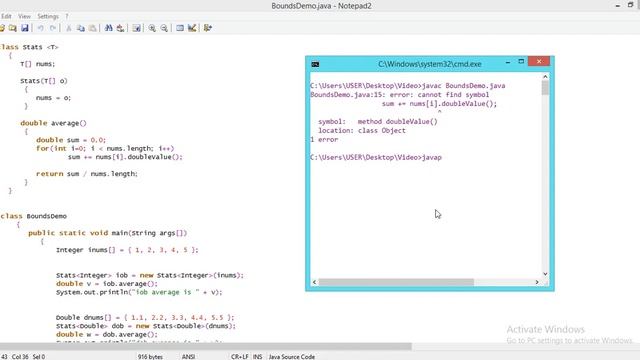This screenshot has height=360, width=640.
Task: Click 'Sel 0' in the status bar
Action: [39, 357]
